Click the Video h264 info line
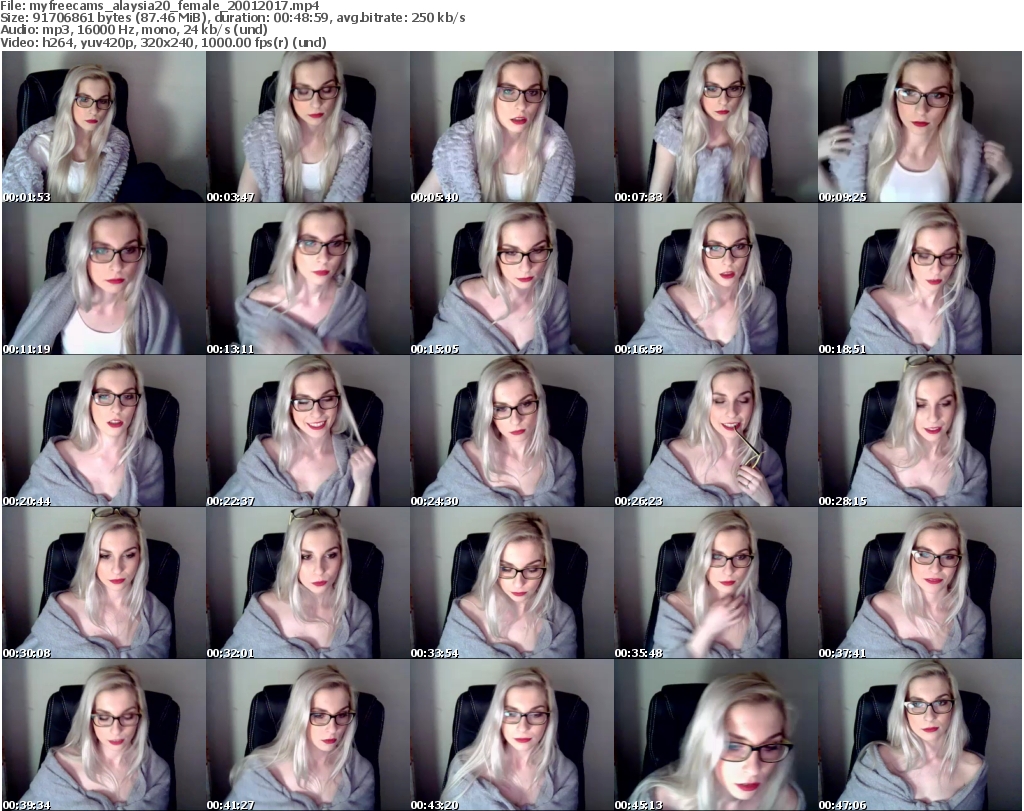The image size is (1024, 811). click(163, 42)
